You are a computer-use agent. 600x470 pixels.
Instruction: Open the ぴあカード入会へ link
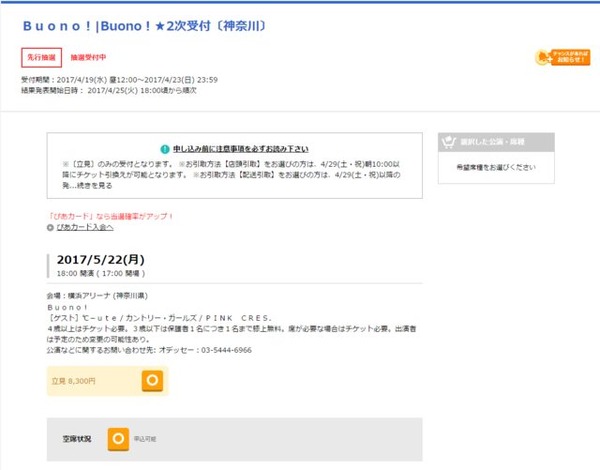tap(85, 227)
